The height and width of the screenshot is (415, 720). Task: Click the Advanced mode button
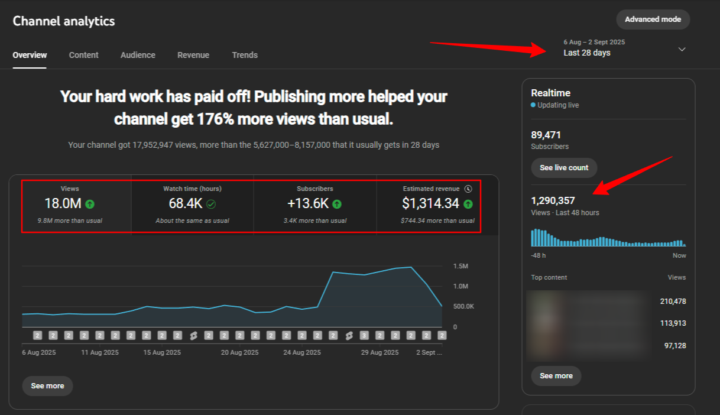(x=652, y=19)
